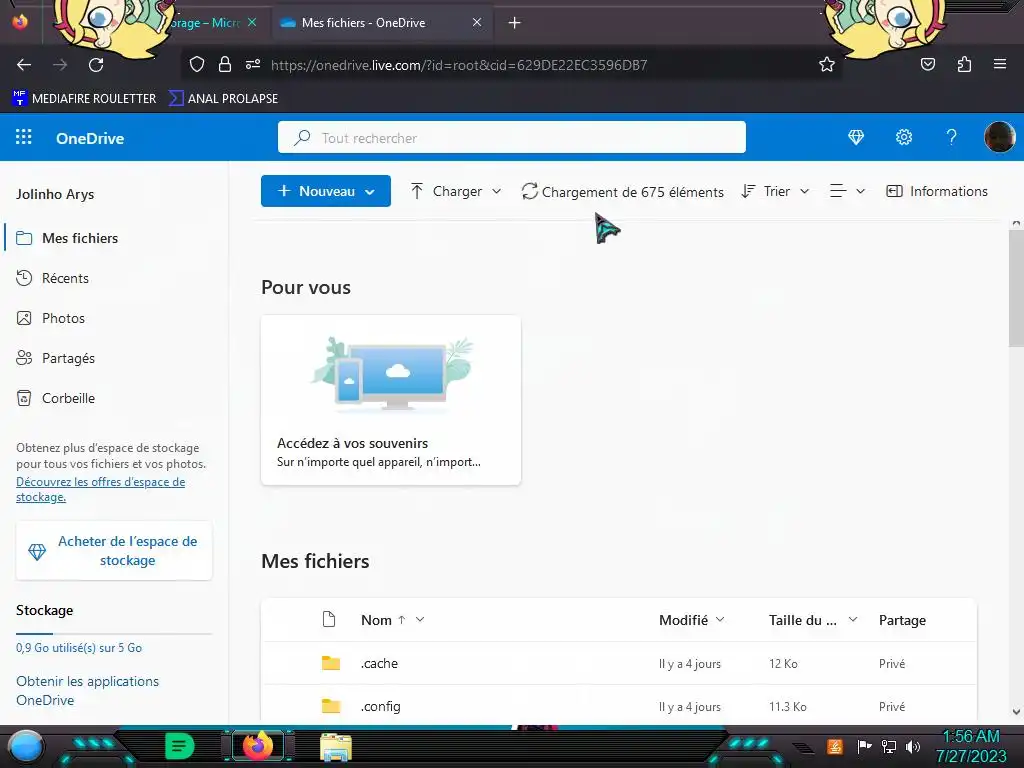Click the network tray icon
This screenshot has height=768, width=1024.
click(888, 746)
